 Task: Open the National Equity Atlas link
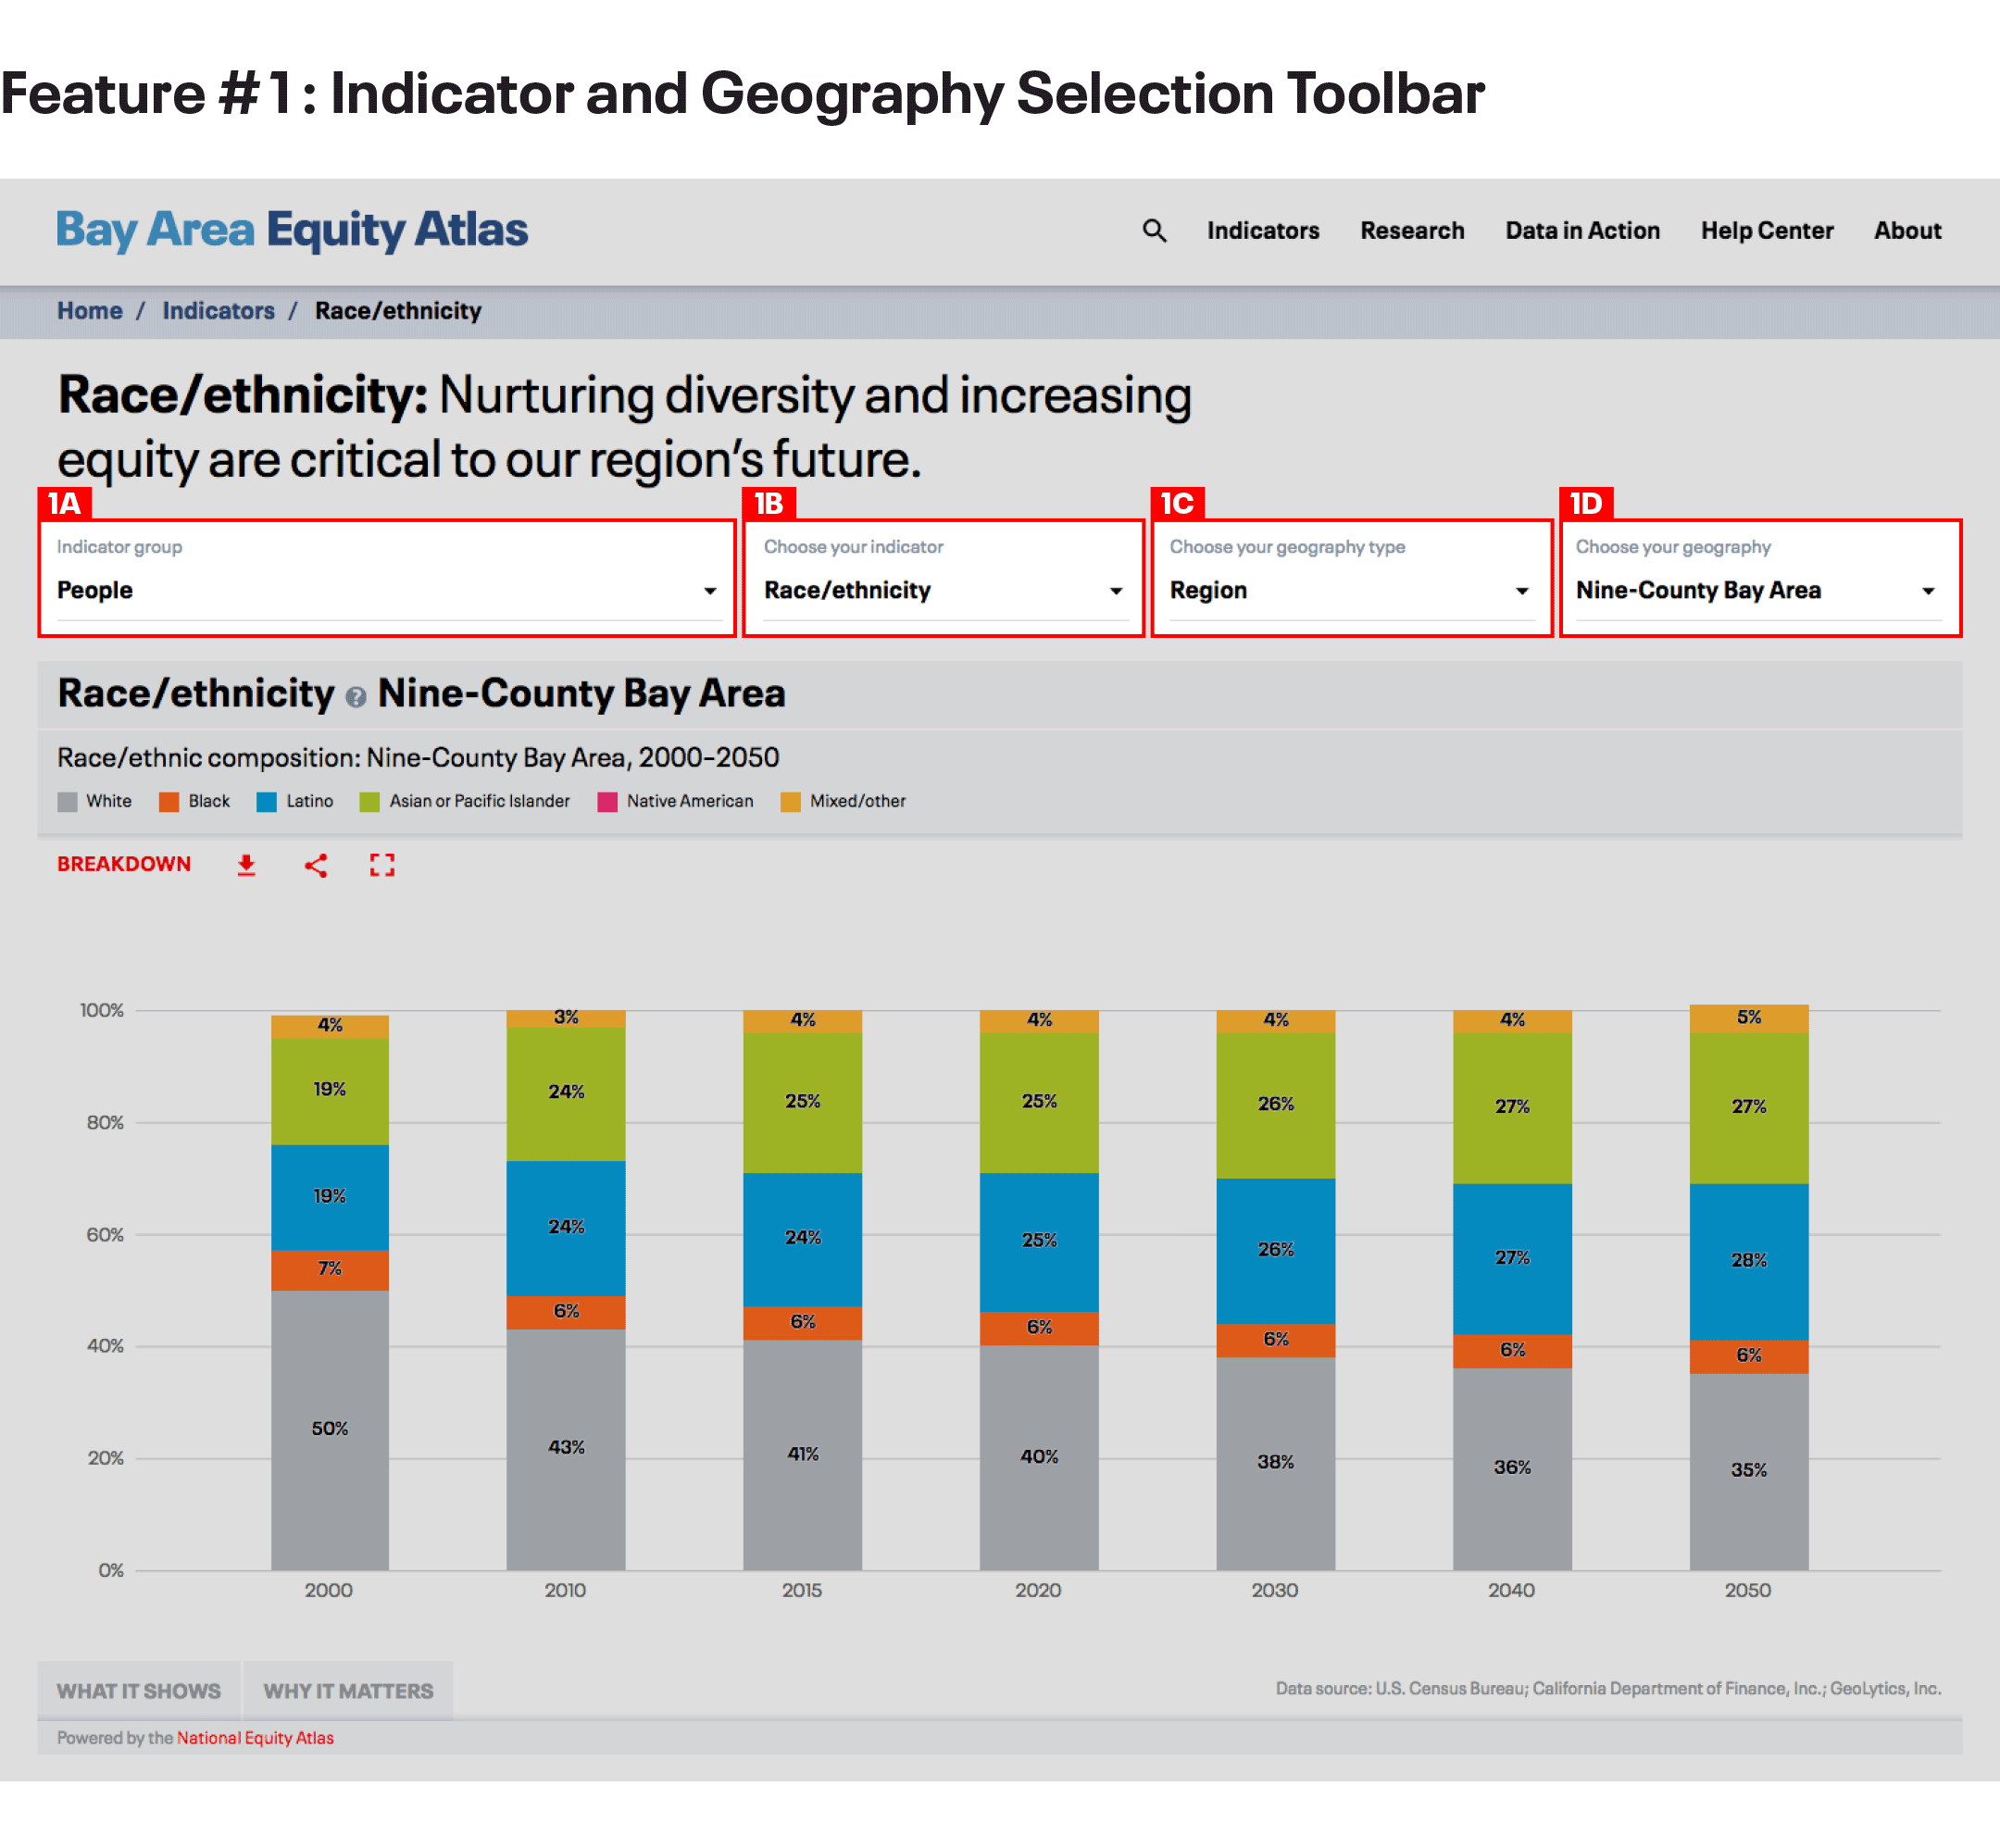tap(255, 1738)
